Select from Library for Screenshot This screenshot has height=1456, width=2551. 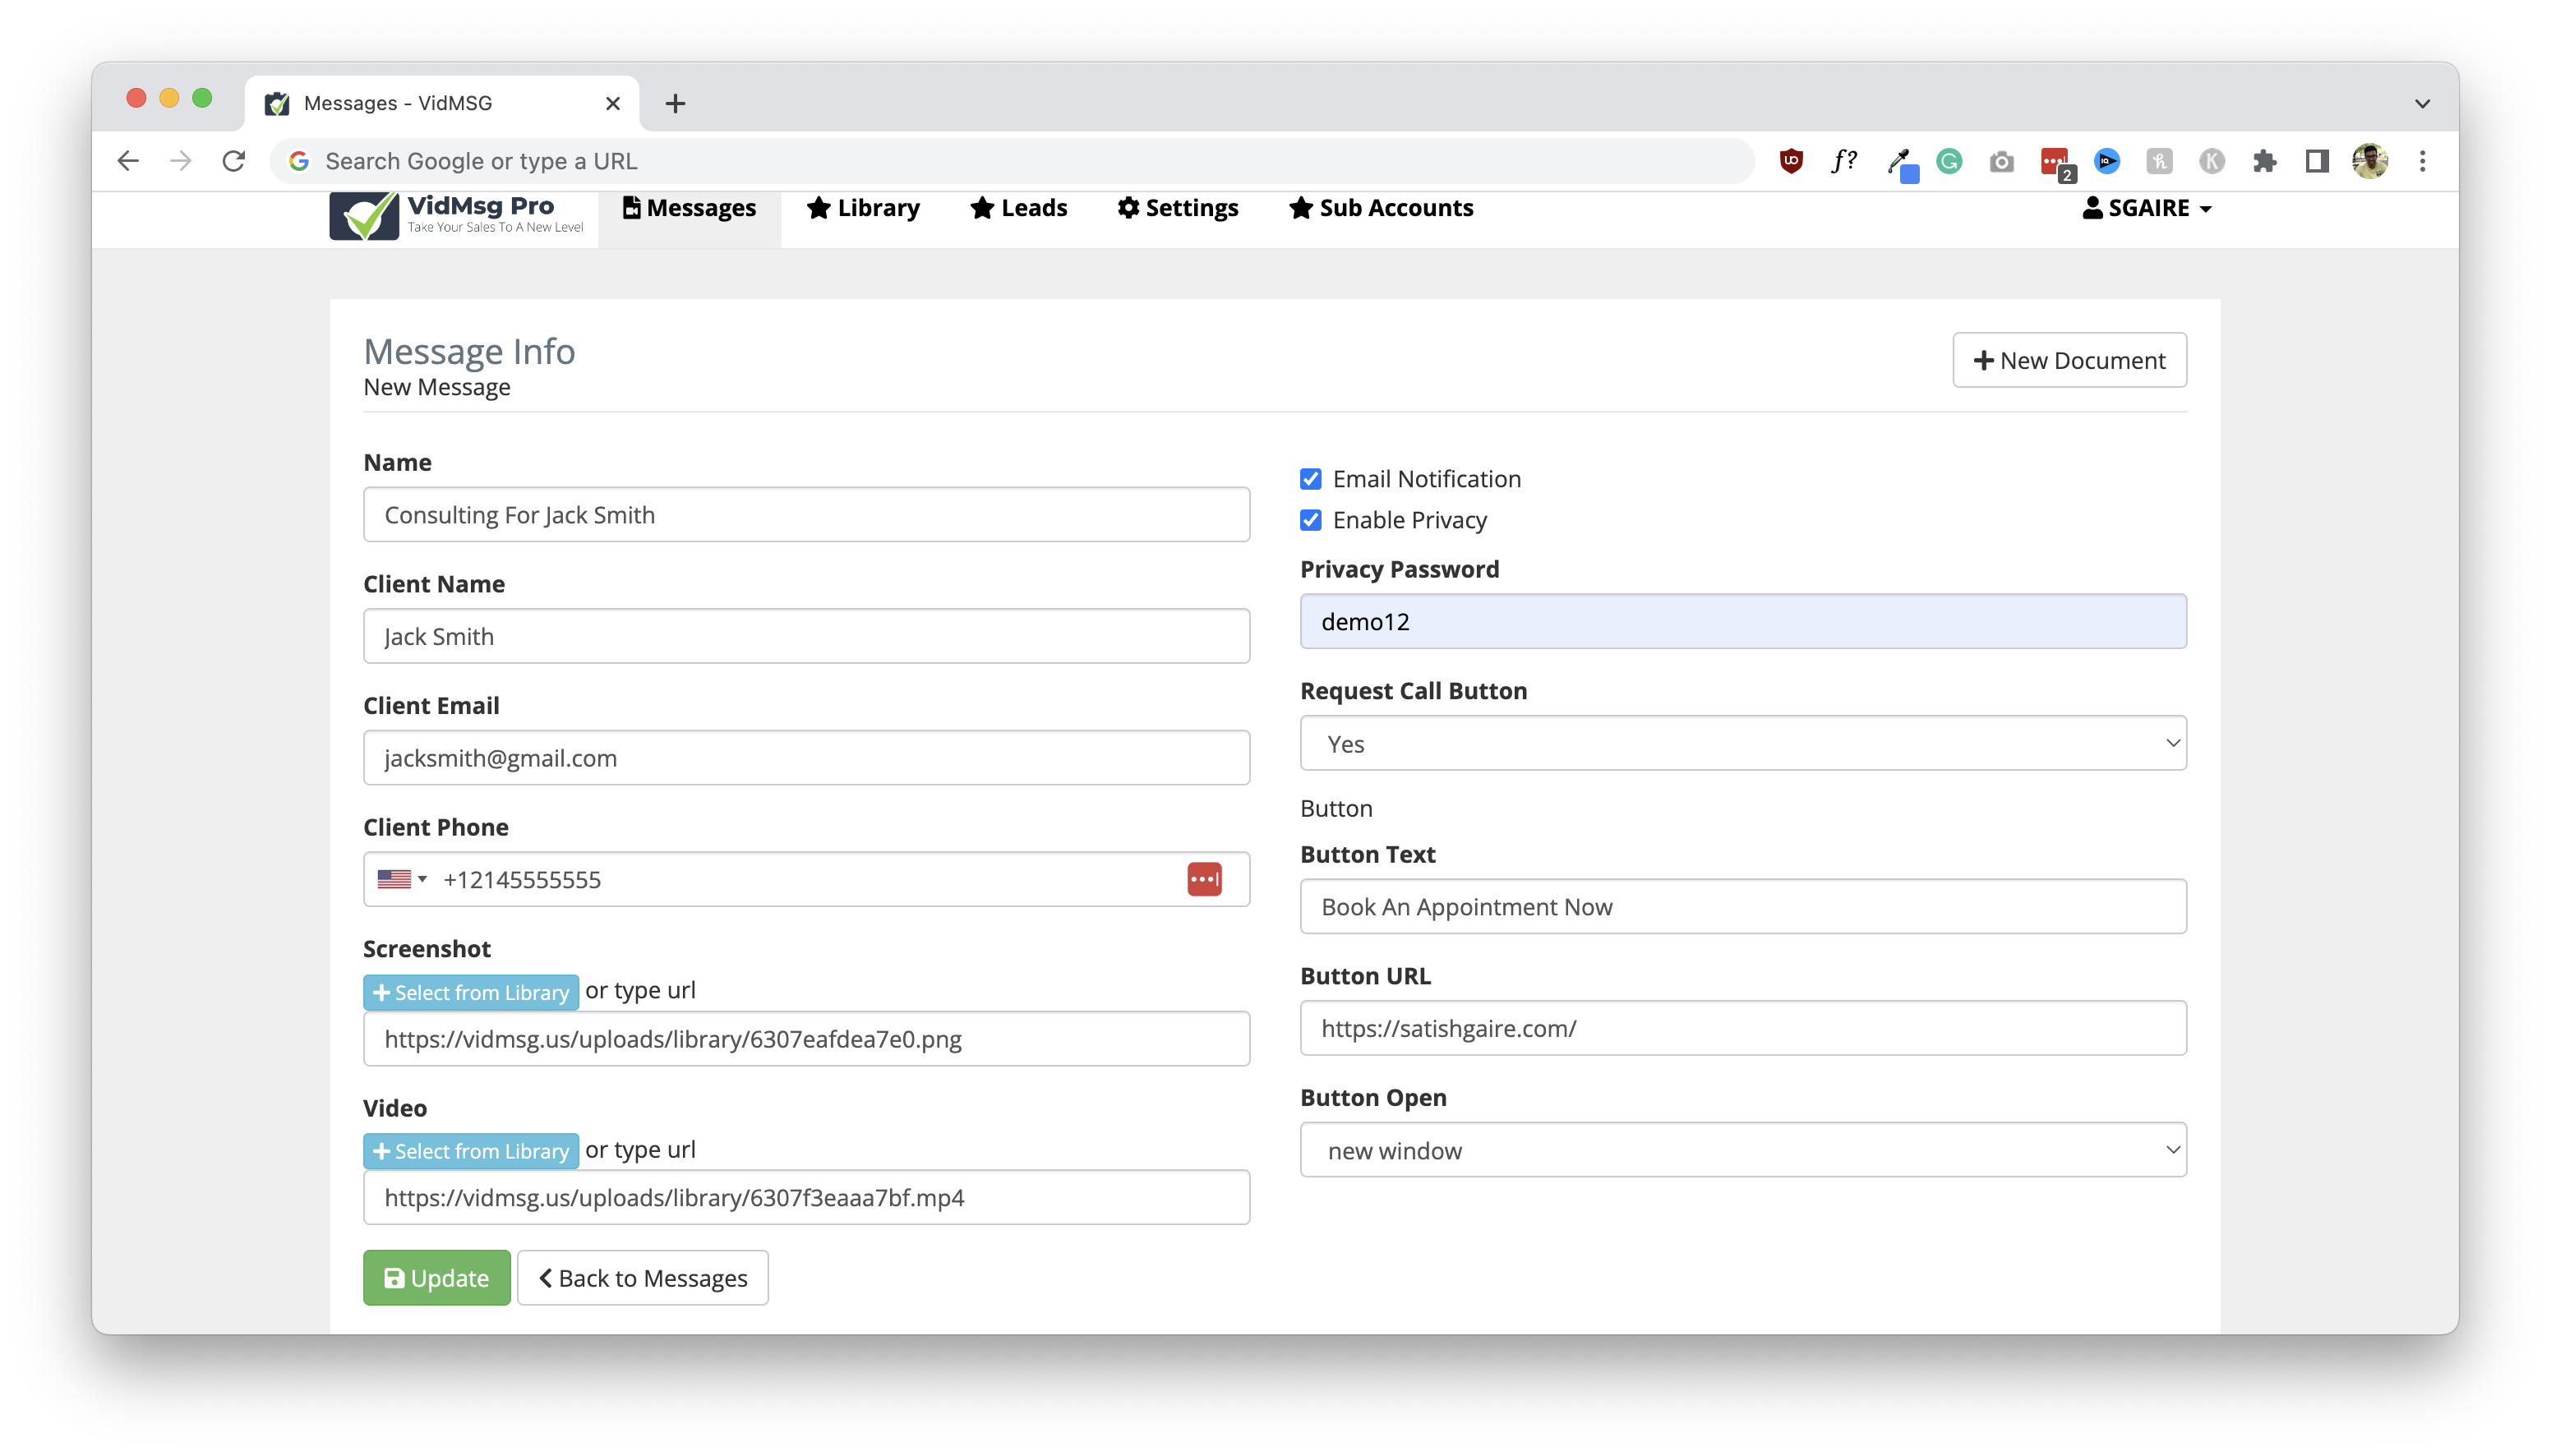click(471, 992)
